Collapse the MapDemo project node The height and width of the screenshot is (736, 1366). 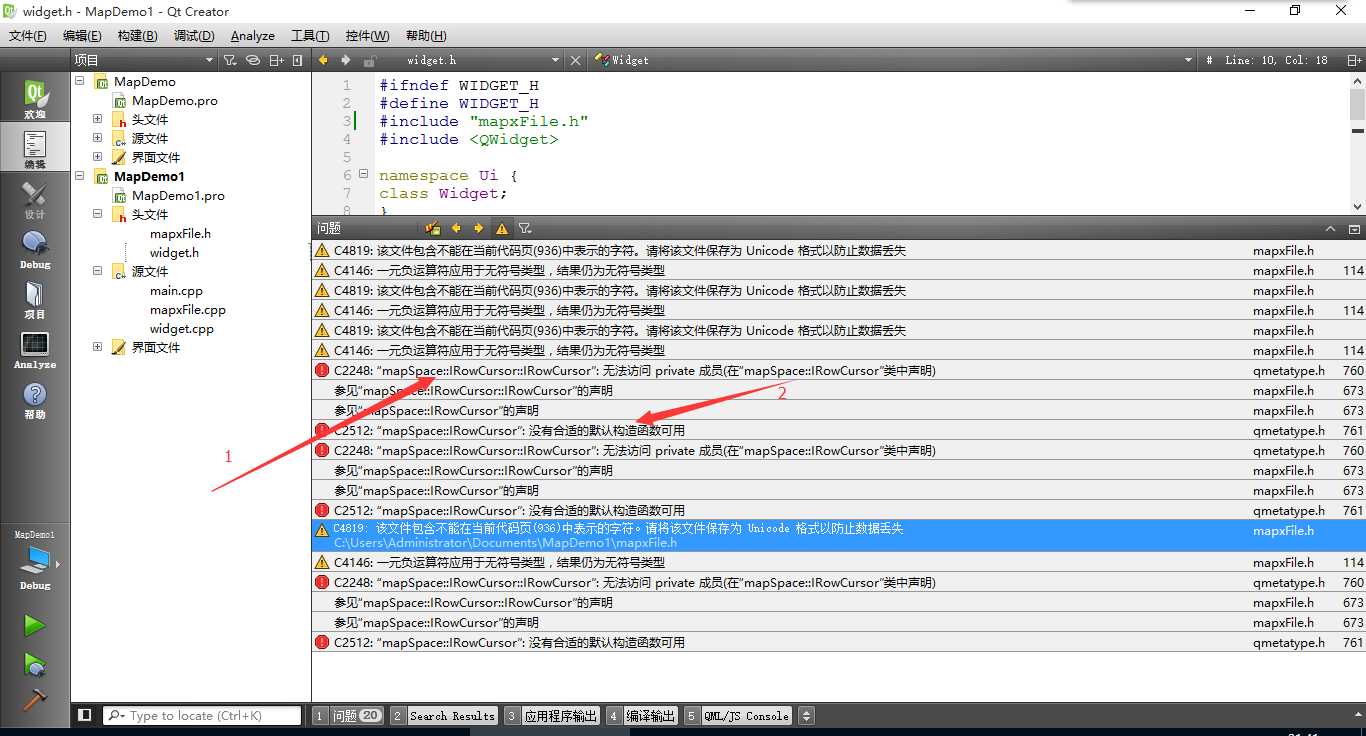pyautogui.click(x=79, y=81)
